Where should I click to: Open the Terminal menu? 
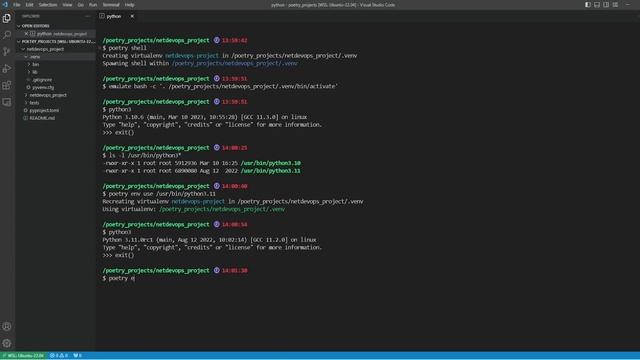(111, 5)
